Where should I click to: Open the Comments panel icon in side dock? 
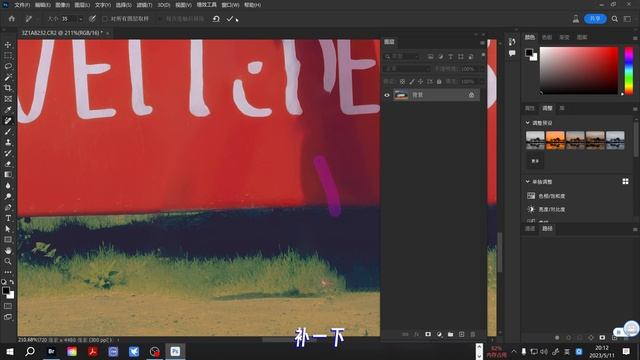[x=512, y=53]
